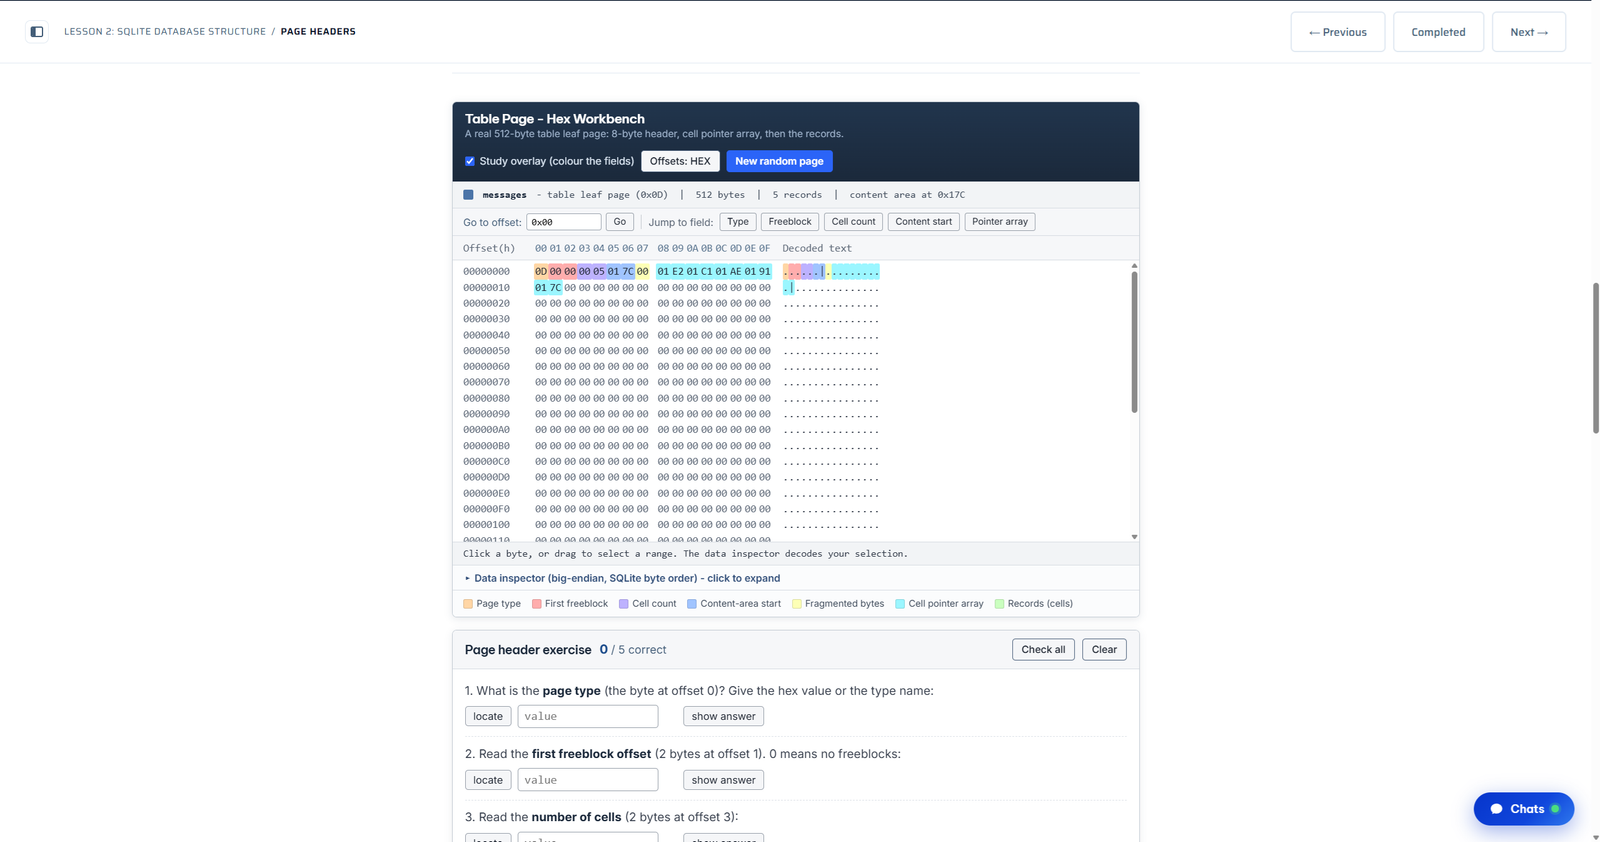Jump to the Type field
This screenshot has width=1600, height=842.
(738, 222)
